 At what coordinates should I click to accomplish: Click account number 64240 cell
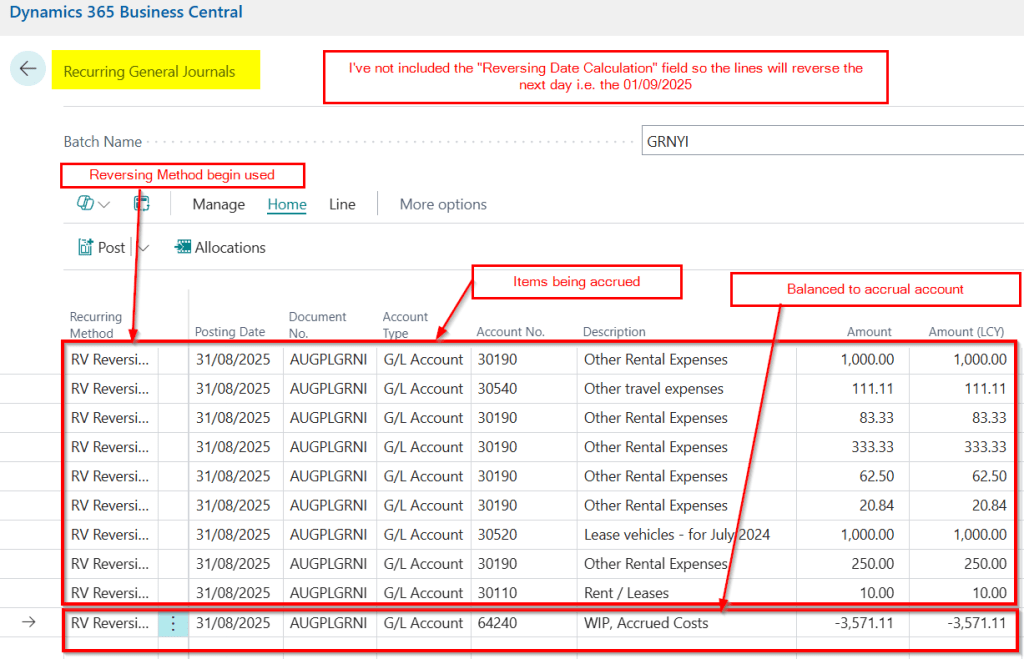(497, 623)
